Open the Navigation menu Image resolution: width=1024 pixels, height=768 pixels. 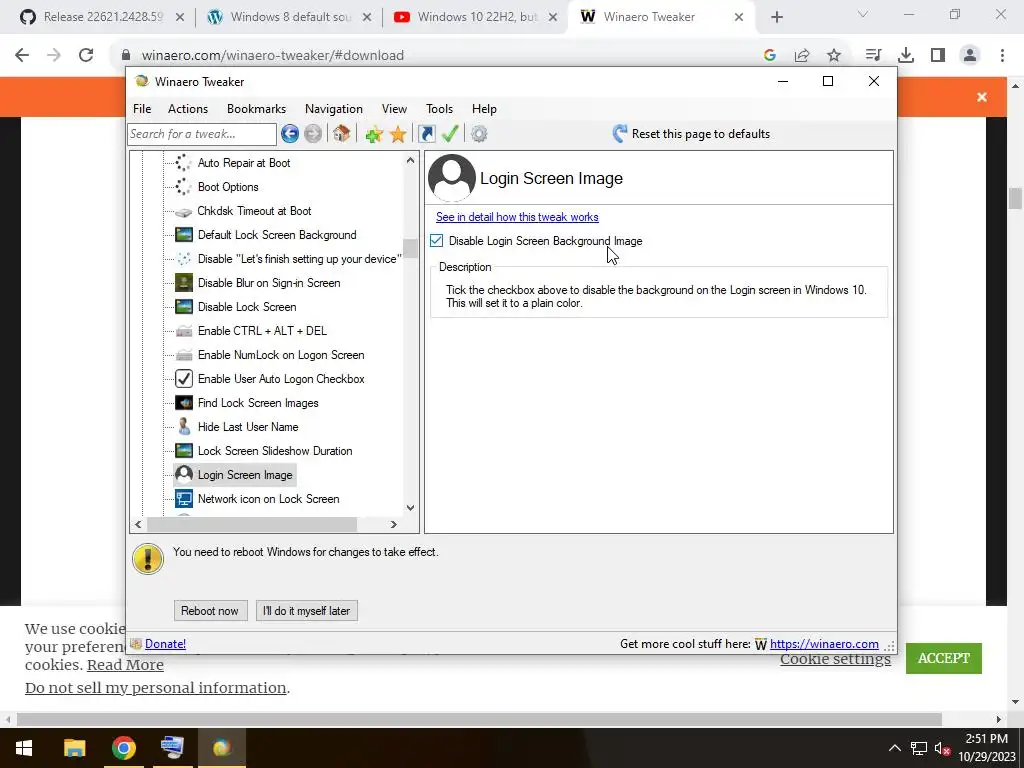pos(334,109)
